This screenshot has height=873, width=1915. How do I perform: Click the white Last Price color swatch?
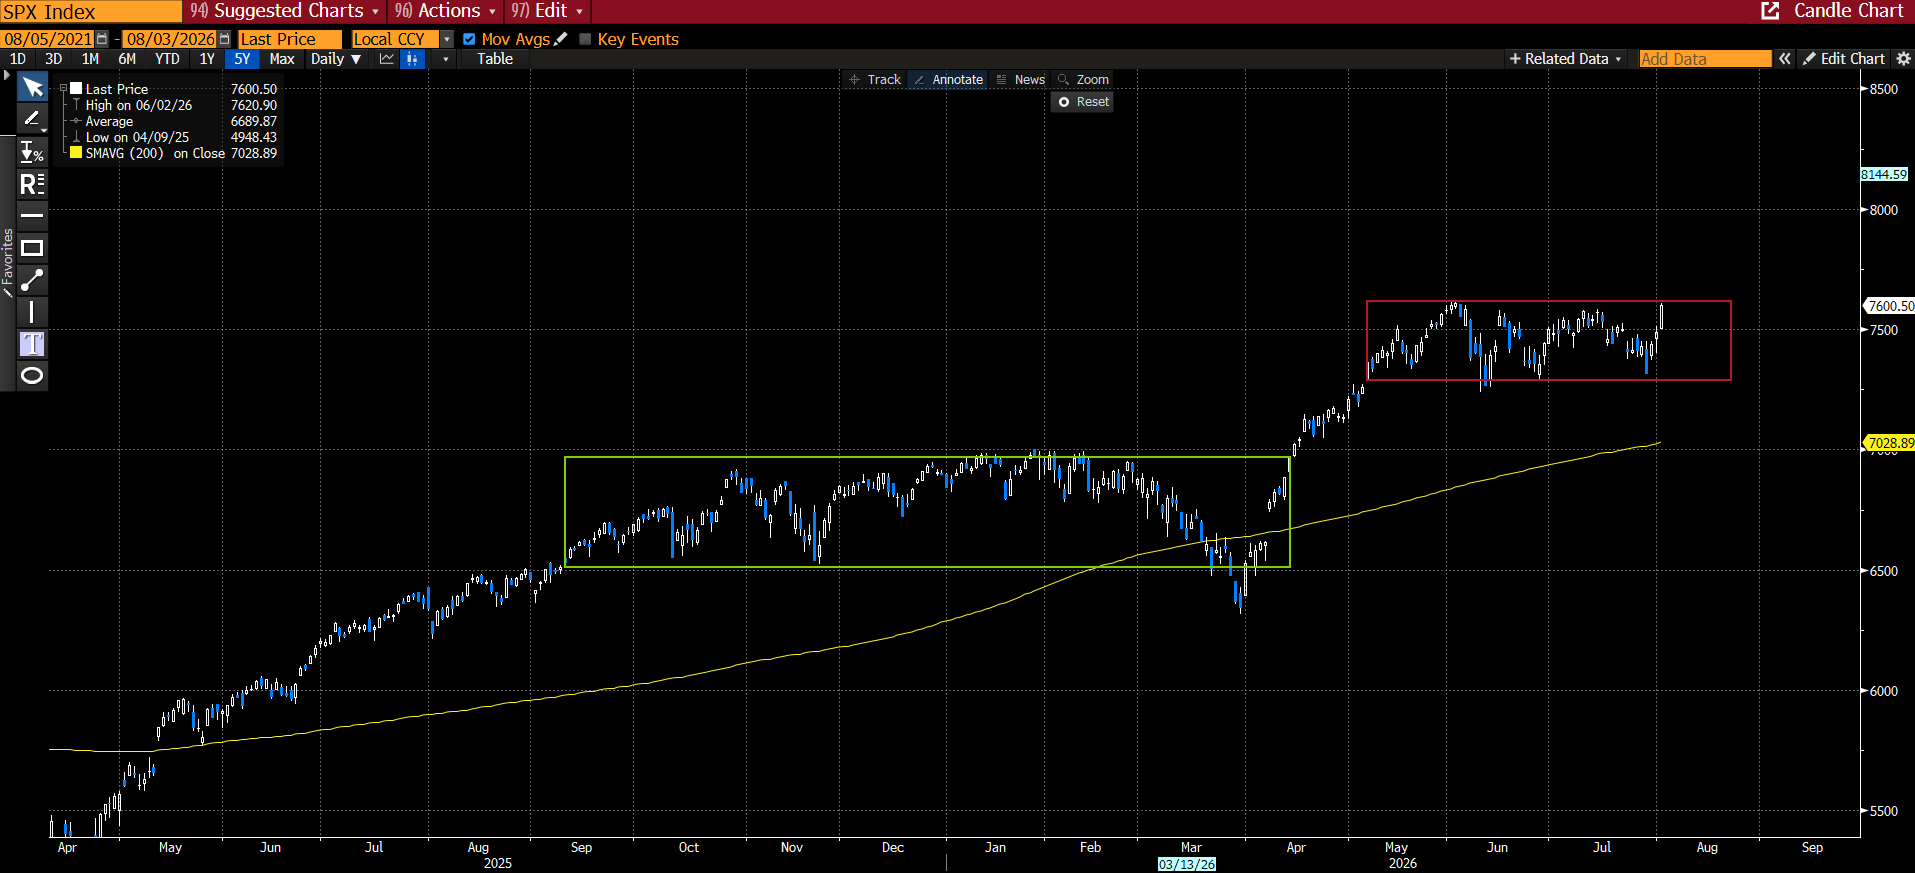tap(76, 88)
